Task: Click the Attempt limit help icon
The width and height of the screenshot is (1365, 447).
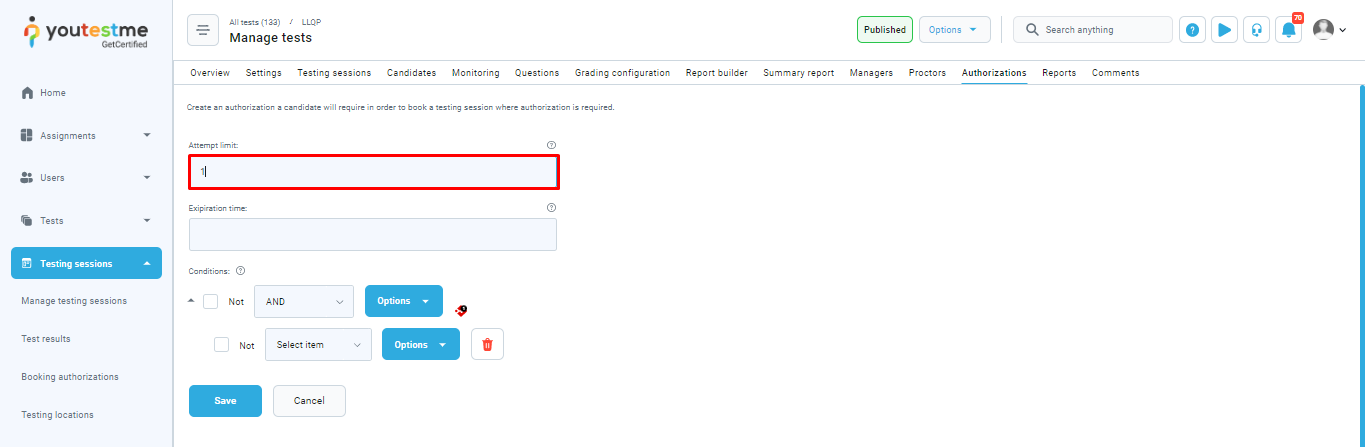Action: point(551,145)
